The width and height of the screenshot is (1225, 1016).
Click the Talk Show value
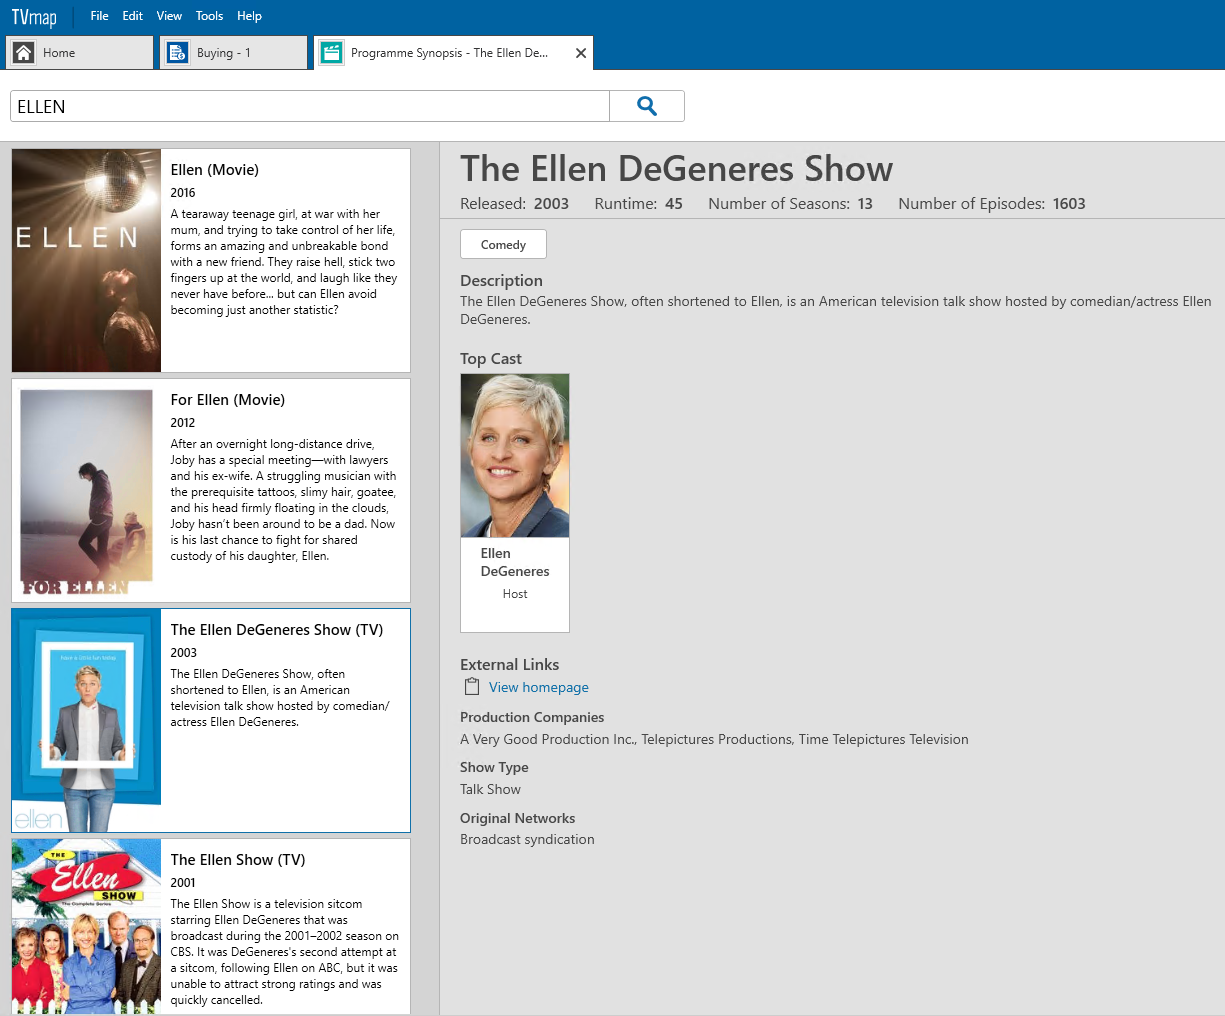(490, 790)
